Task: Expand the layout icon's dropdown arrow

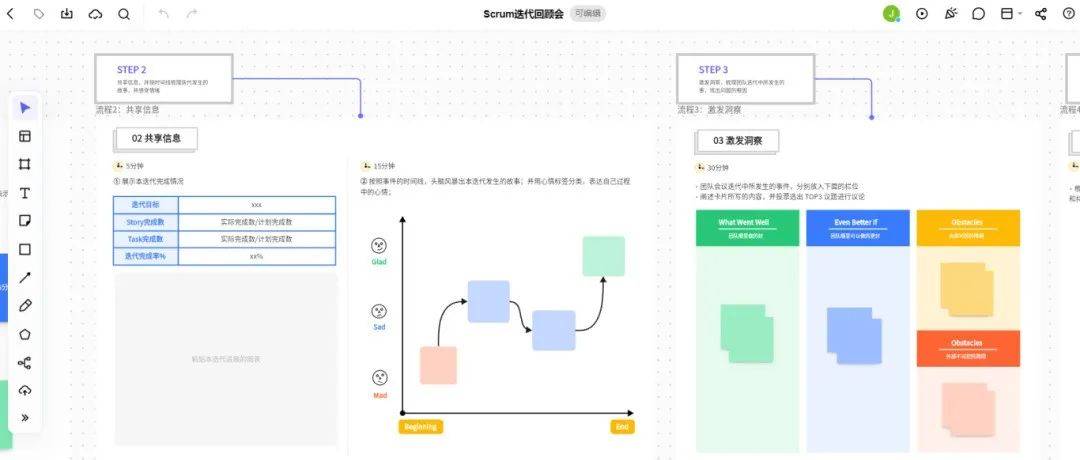Action: click(1019, 14)
